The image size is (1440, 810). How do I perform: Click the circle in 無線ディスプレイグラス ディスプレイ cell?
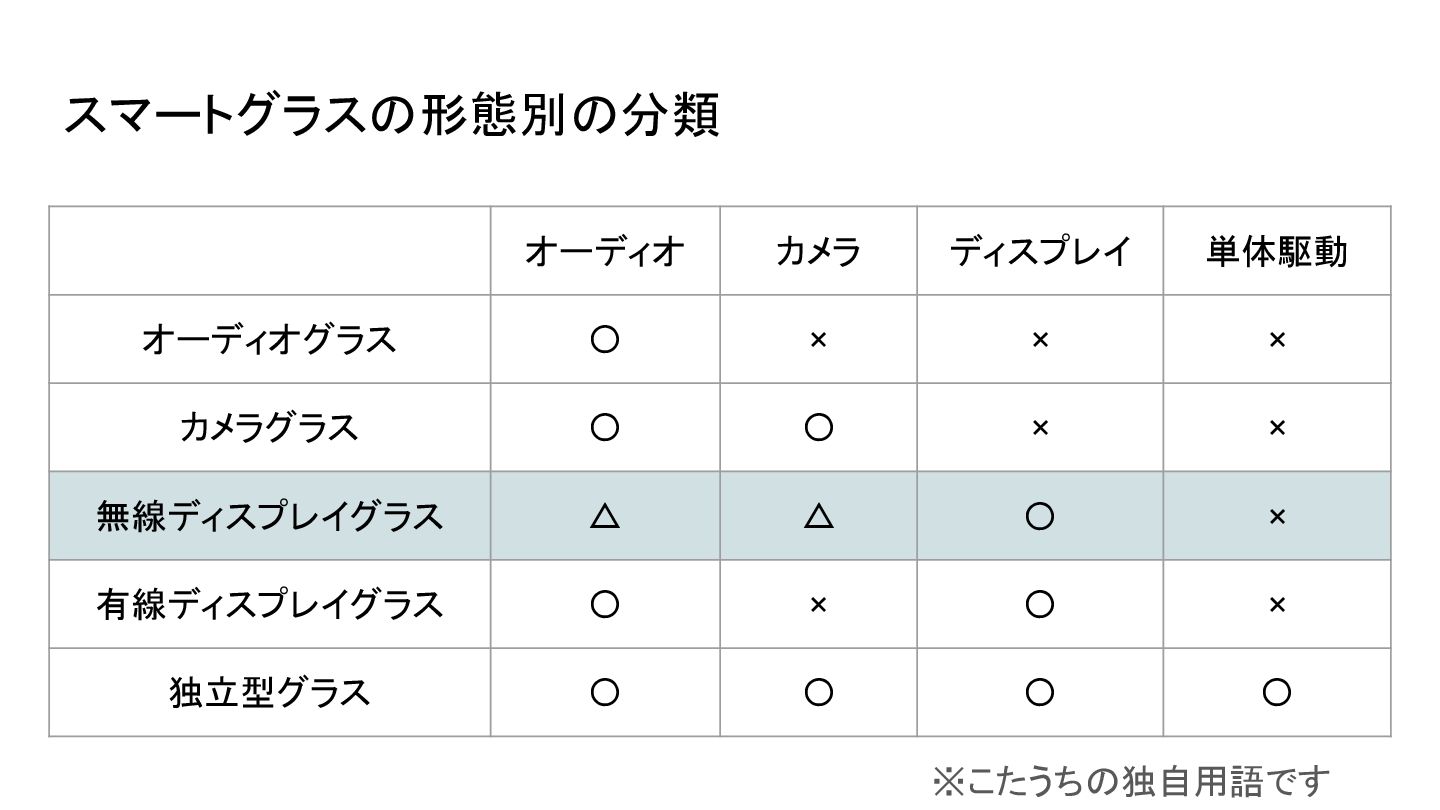(x=1040, y=516)
